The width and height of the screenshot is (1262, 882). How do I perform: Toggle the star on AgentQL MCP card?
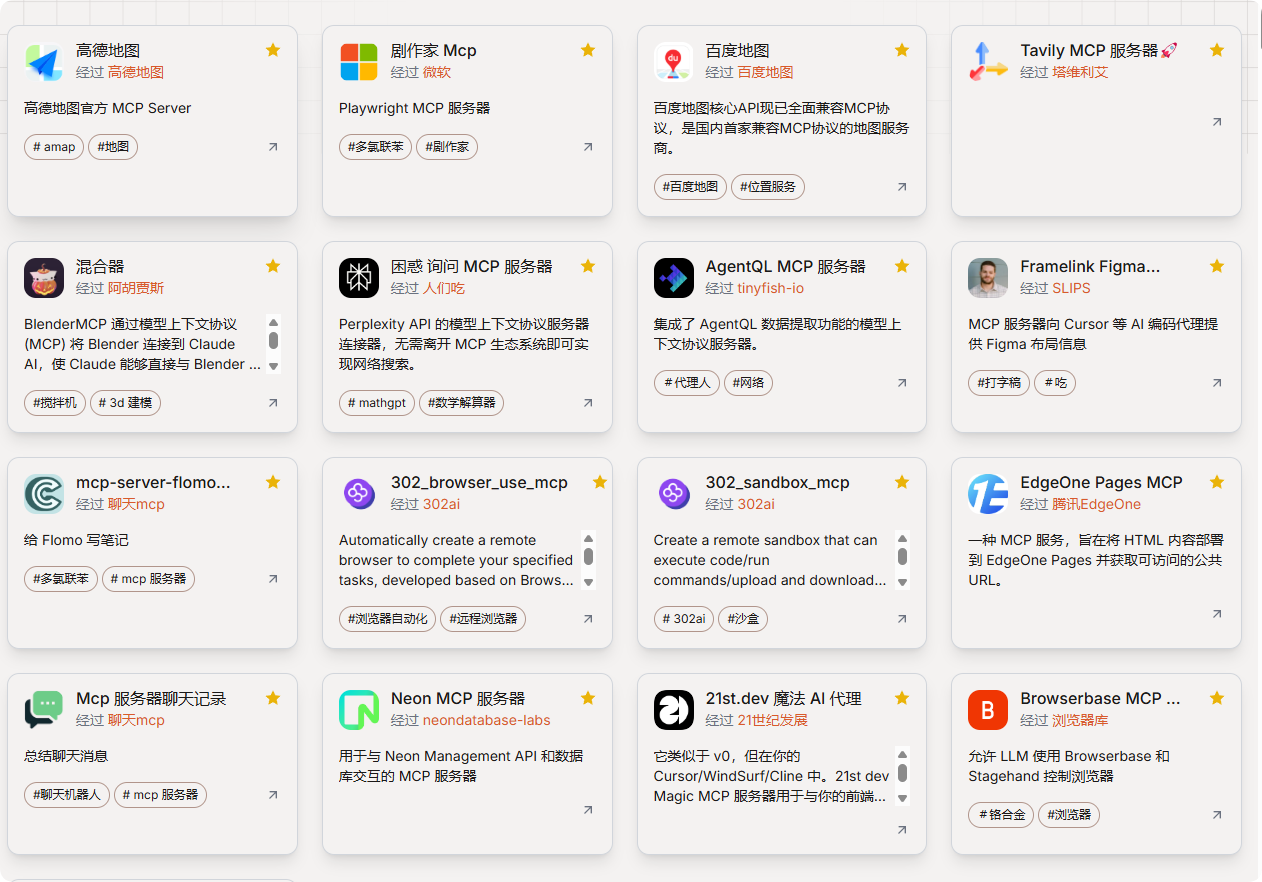pyautogui.click(x=902, y=266)
